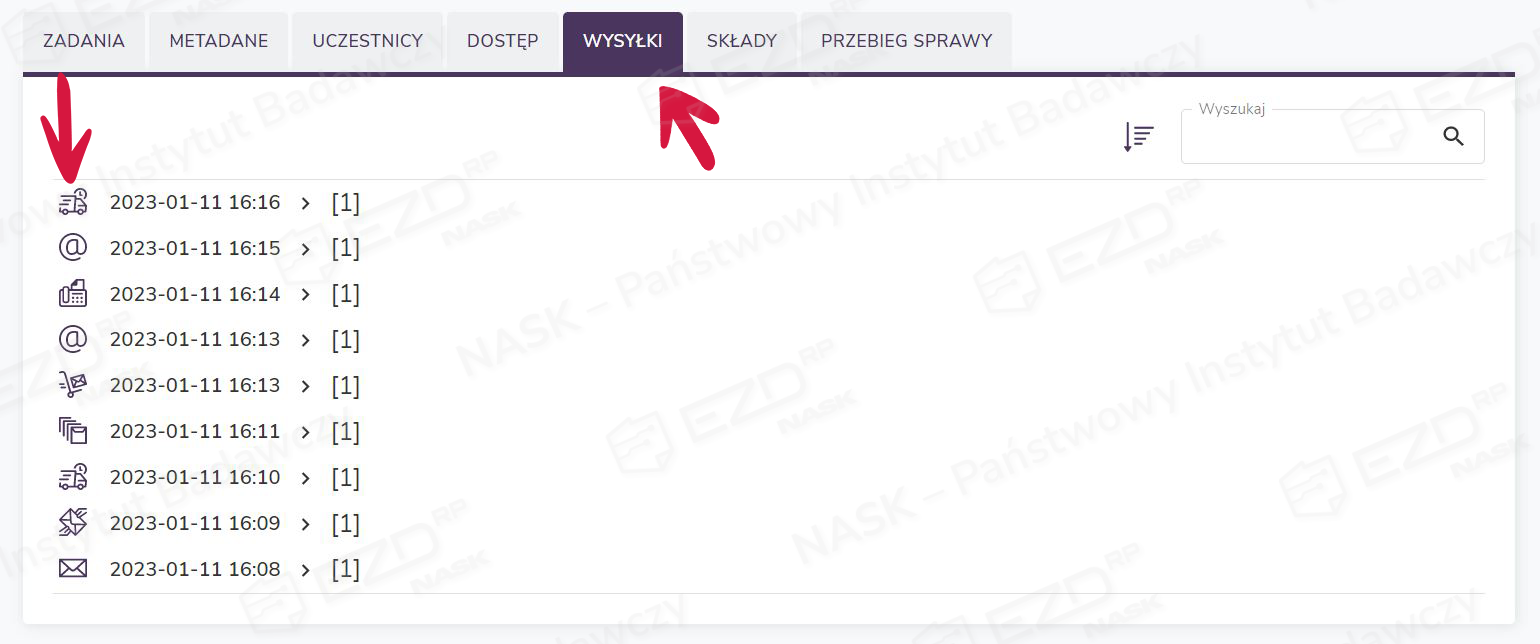Screen dimensions: 1540x644
Task: Click the courier truck icon at 16:16
Action: pyautogui.click(x=73, y=202)
